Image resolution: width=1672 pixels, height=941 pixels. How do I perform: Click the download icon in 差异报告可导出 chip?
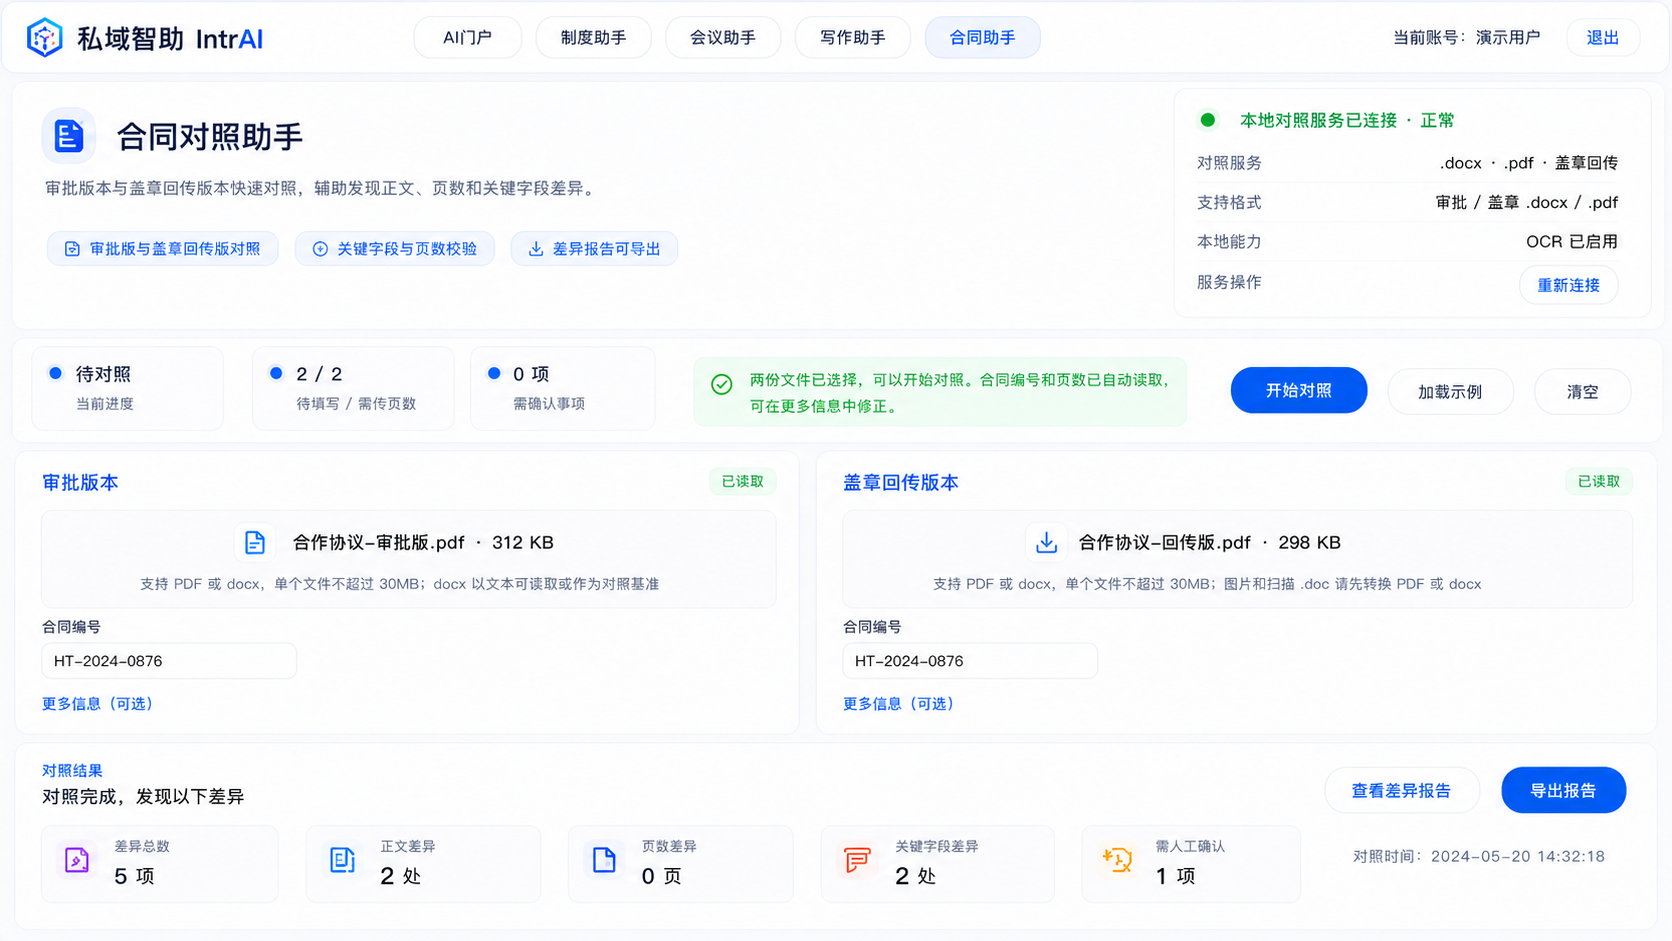[x=536, y=249]
